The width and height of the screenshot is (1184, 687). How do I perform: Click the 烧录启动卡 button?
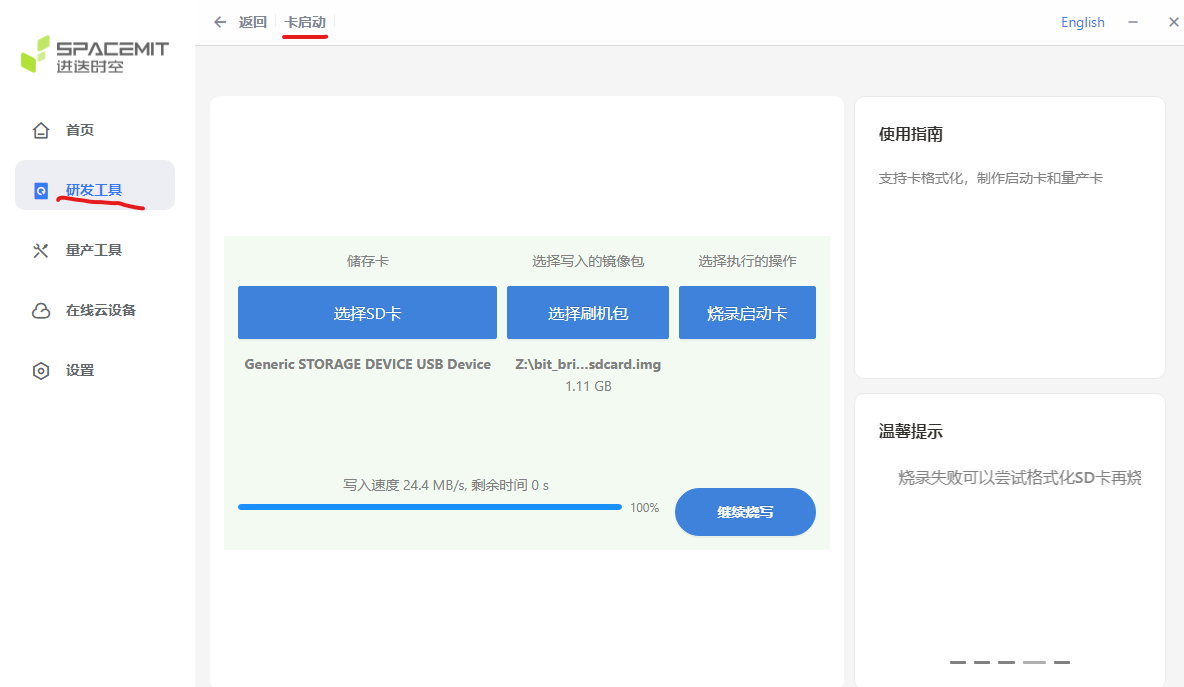tap(747, 313)
